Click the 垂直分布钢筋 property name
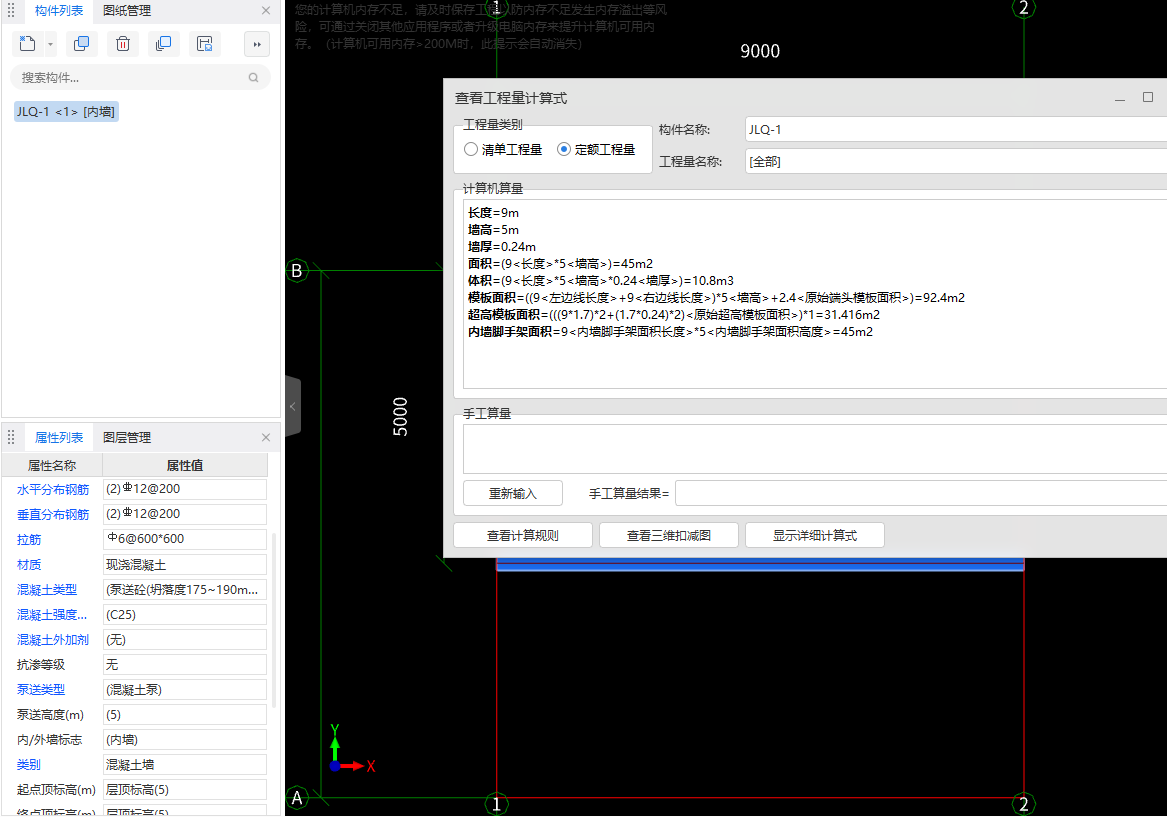This screenshot has height=817, width=1167. click(x=53, y=514)
